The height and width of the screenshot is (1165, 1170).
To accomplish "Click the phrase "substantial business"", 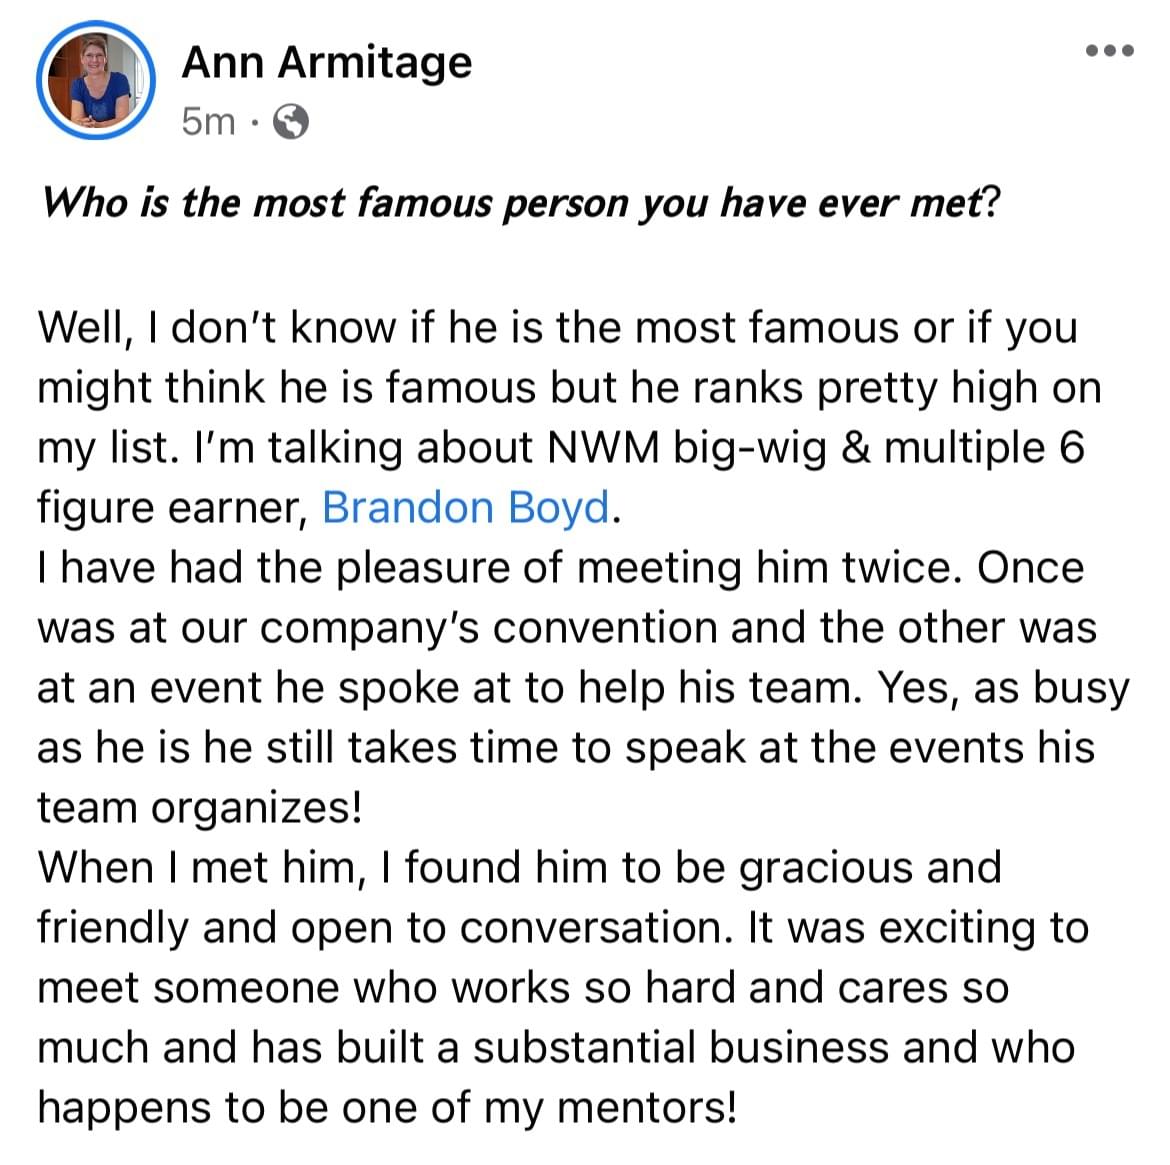I will pyautogui.click(x=681, y=1047).
